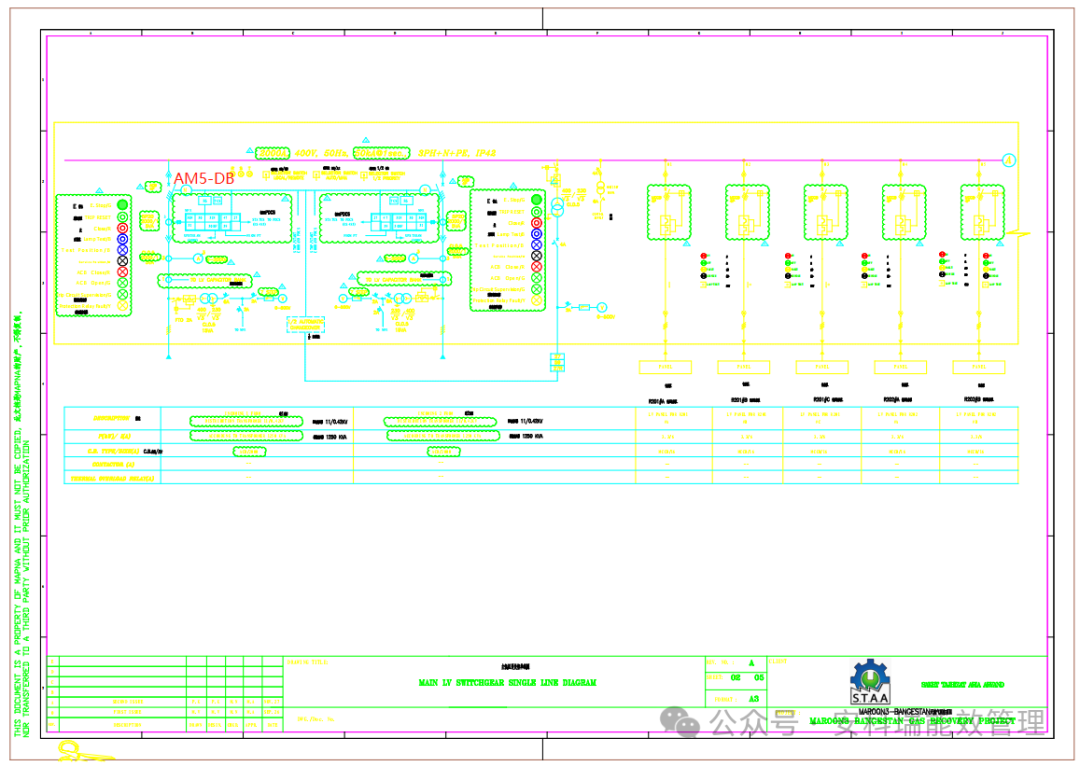Click the yellow Protection Relay Fault lamp, right panel
Image resolution: width=1080 pixels, height=766 pixels.
coord(537,300)
